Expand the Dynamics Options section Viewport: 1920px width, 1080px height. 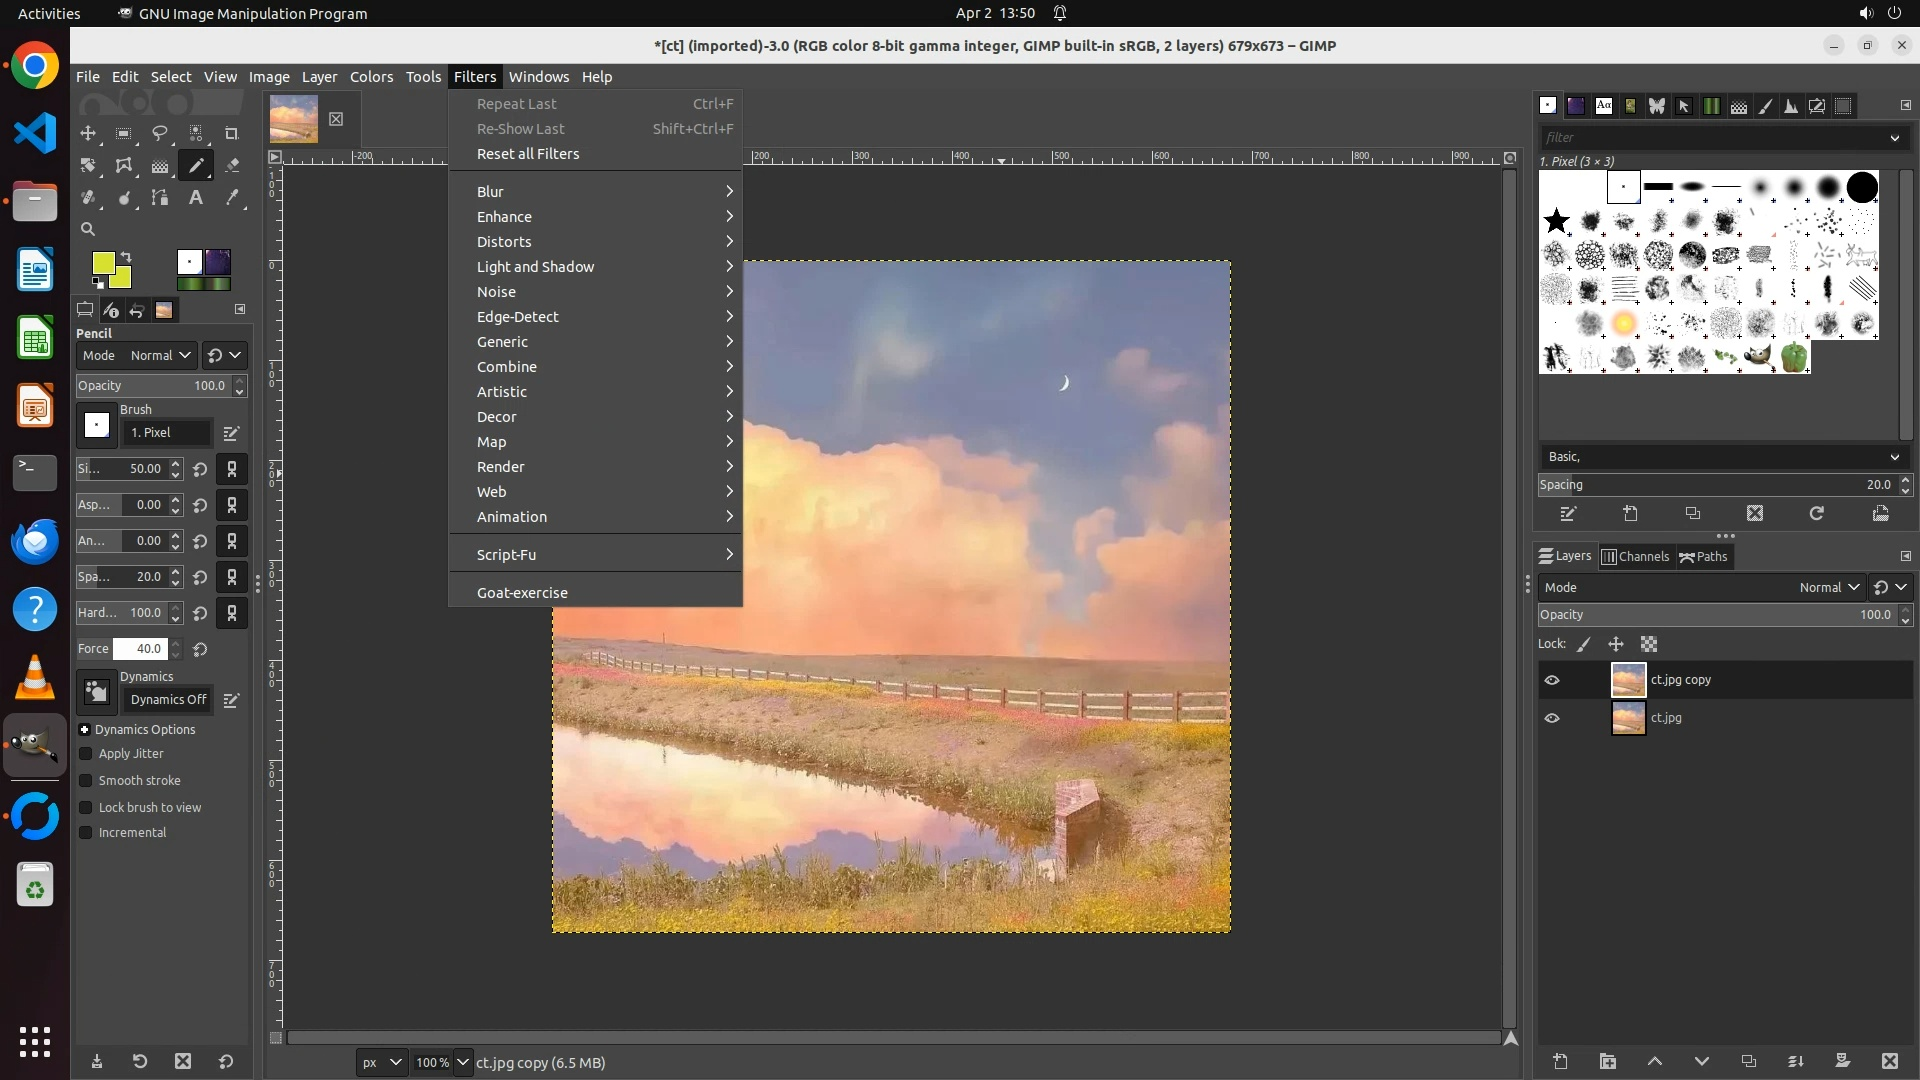point(85,730)
